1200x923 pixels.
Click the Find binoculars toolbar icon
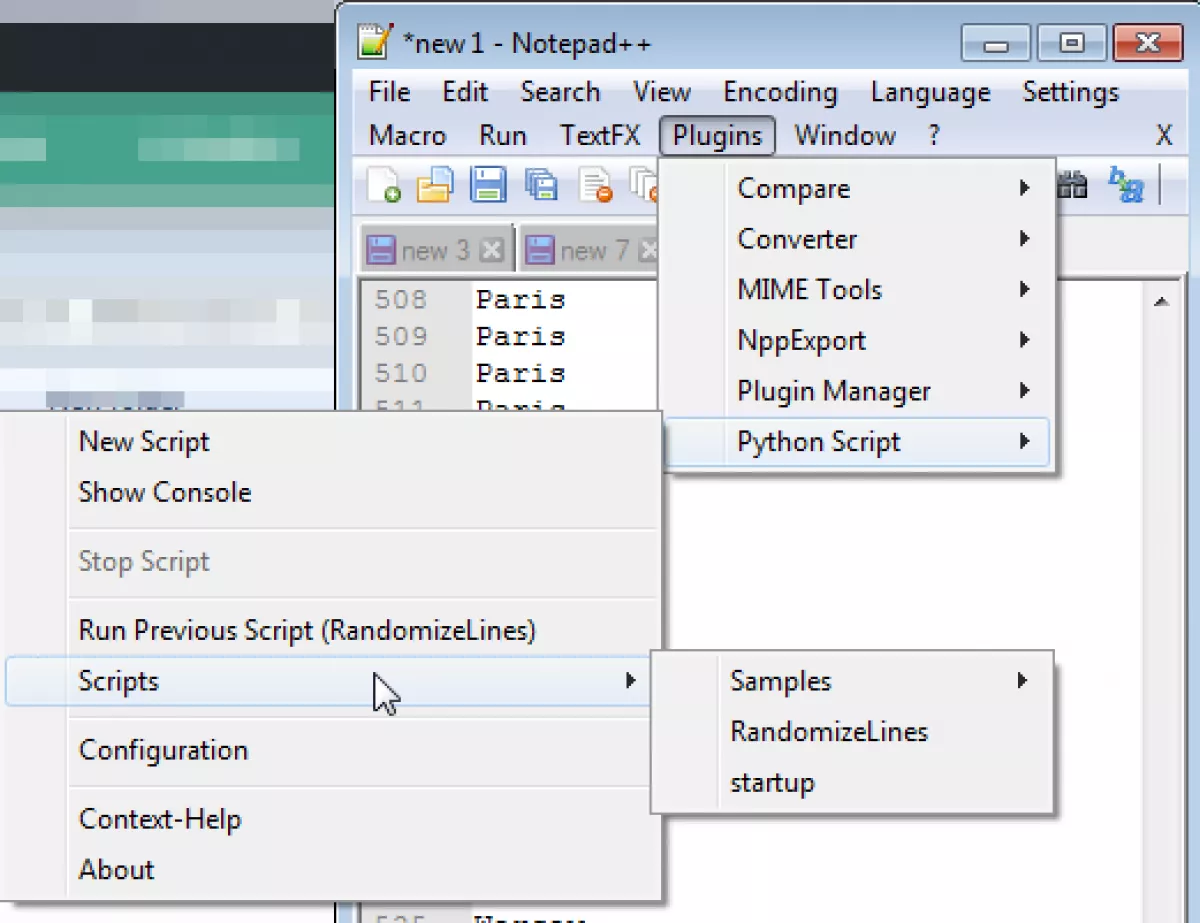(x=1073, y=186)
